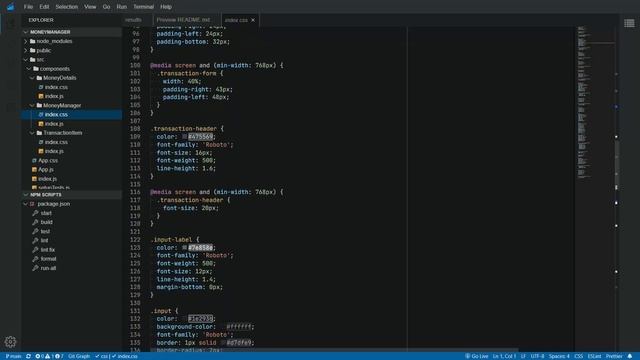Open index.js under TransactionItem folder
This screenshot has width=640, height=360.
tap(54, 151)
